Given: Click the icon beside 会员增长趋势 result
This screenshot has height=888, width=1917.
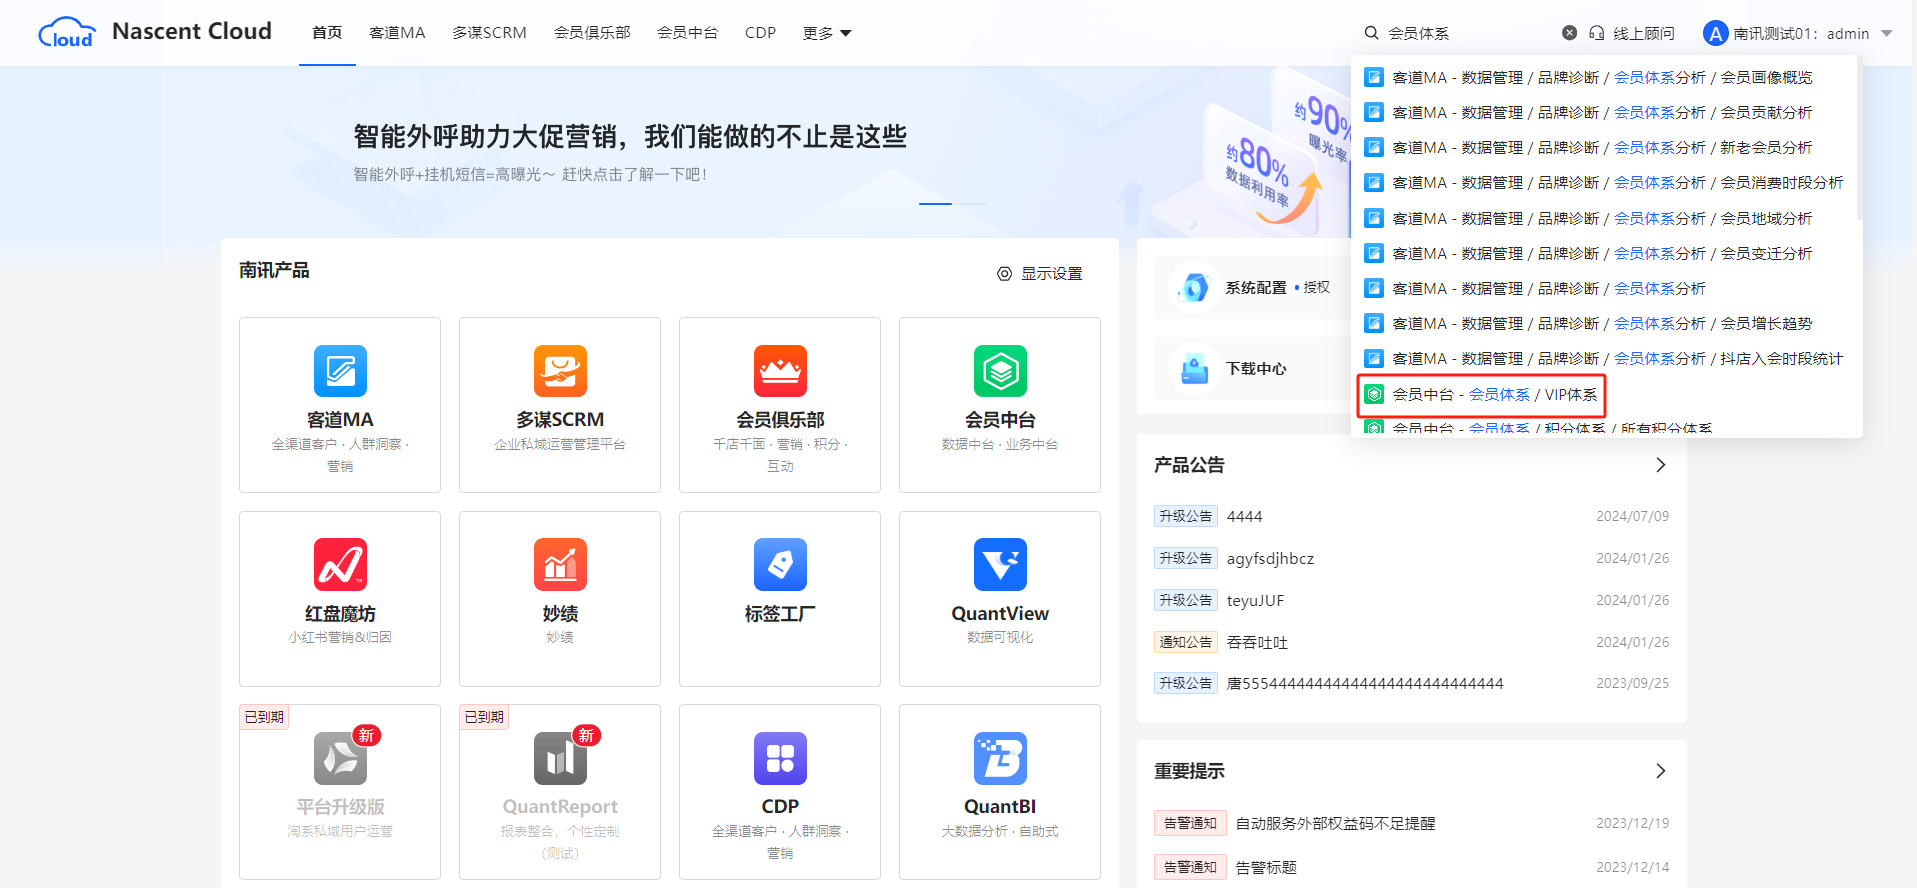Looking at the screenshot, I should 1374,323.
